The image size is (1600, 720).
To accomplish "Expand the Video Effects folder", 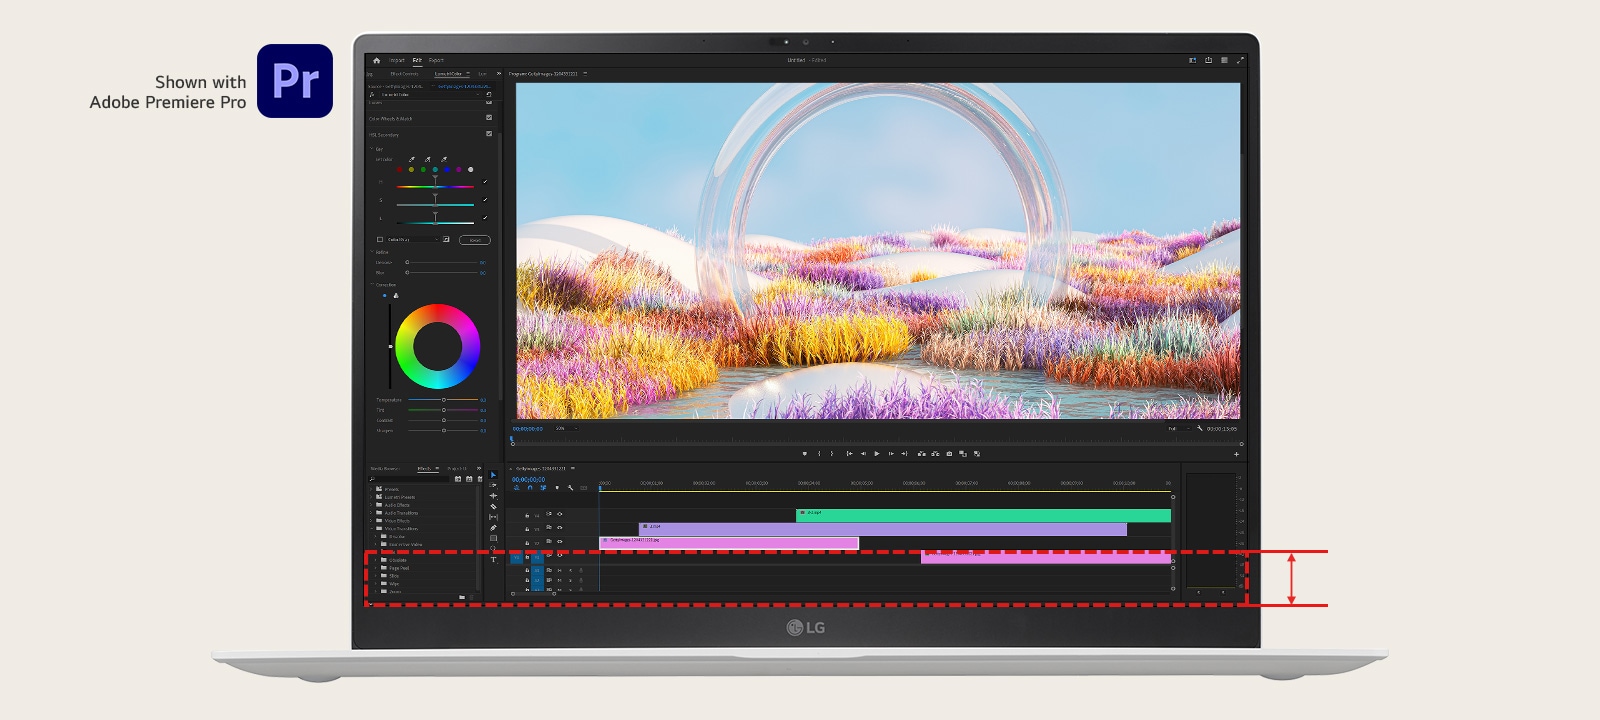I will click(x=371, y=521).
